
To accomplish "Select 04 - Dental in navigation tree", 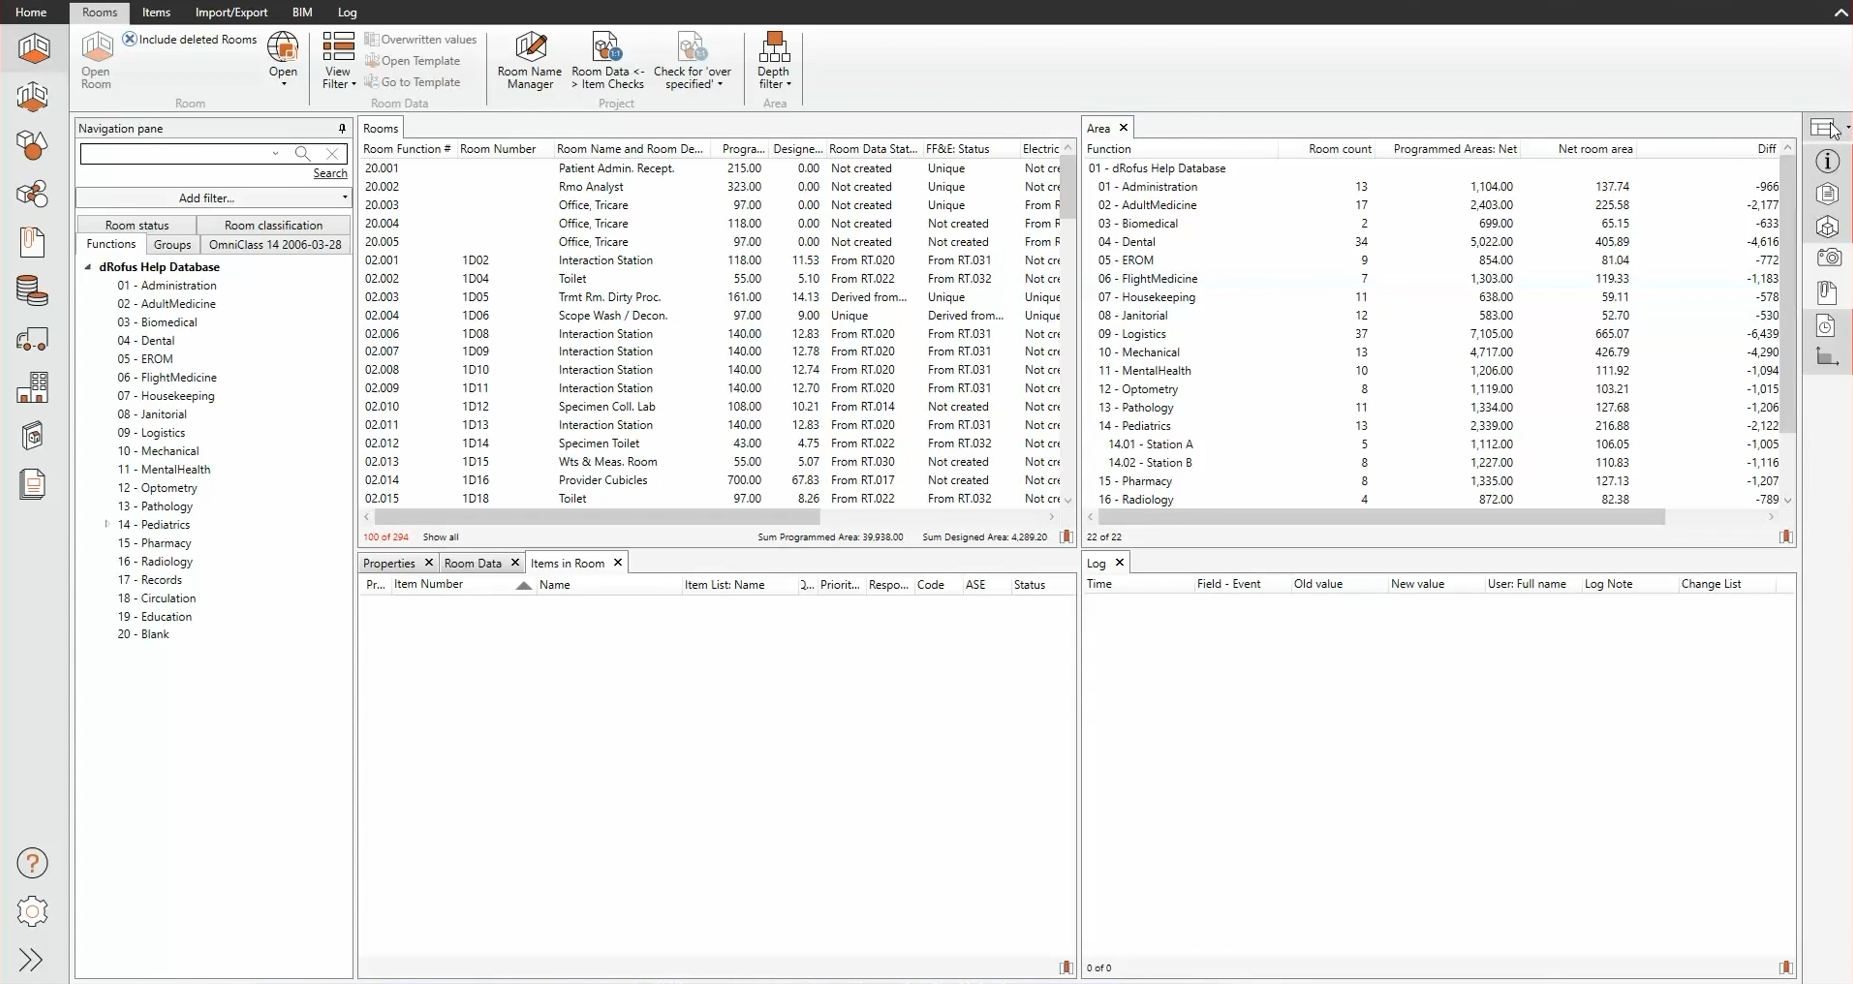I will tap(146, 341).
